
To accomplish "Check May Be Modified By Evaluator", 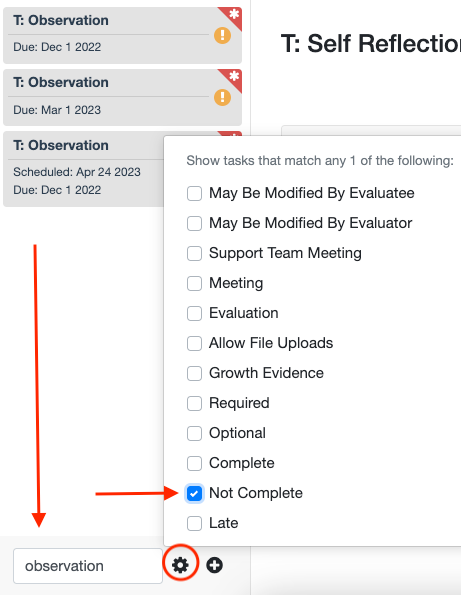I will (194, 224).
